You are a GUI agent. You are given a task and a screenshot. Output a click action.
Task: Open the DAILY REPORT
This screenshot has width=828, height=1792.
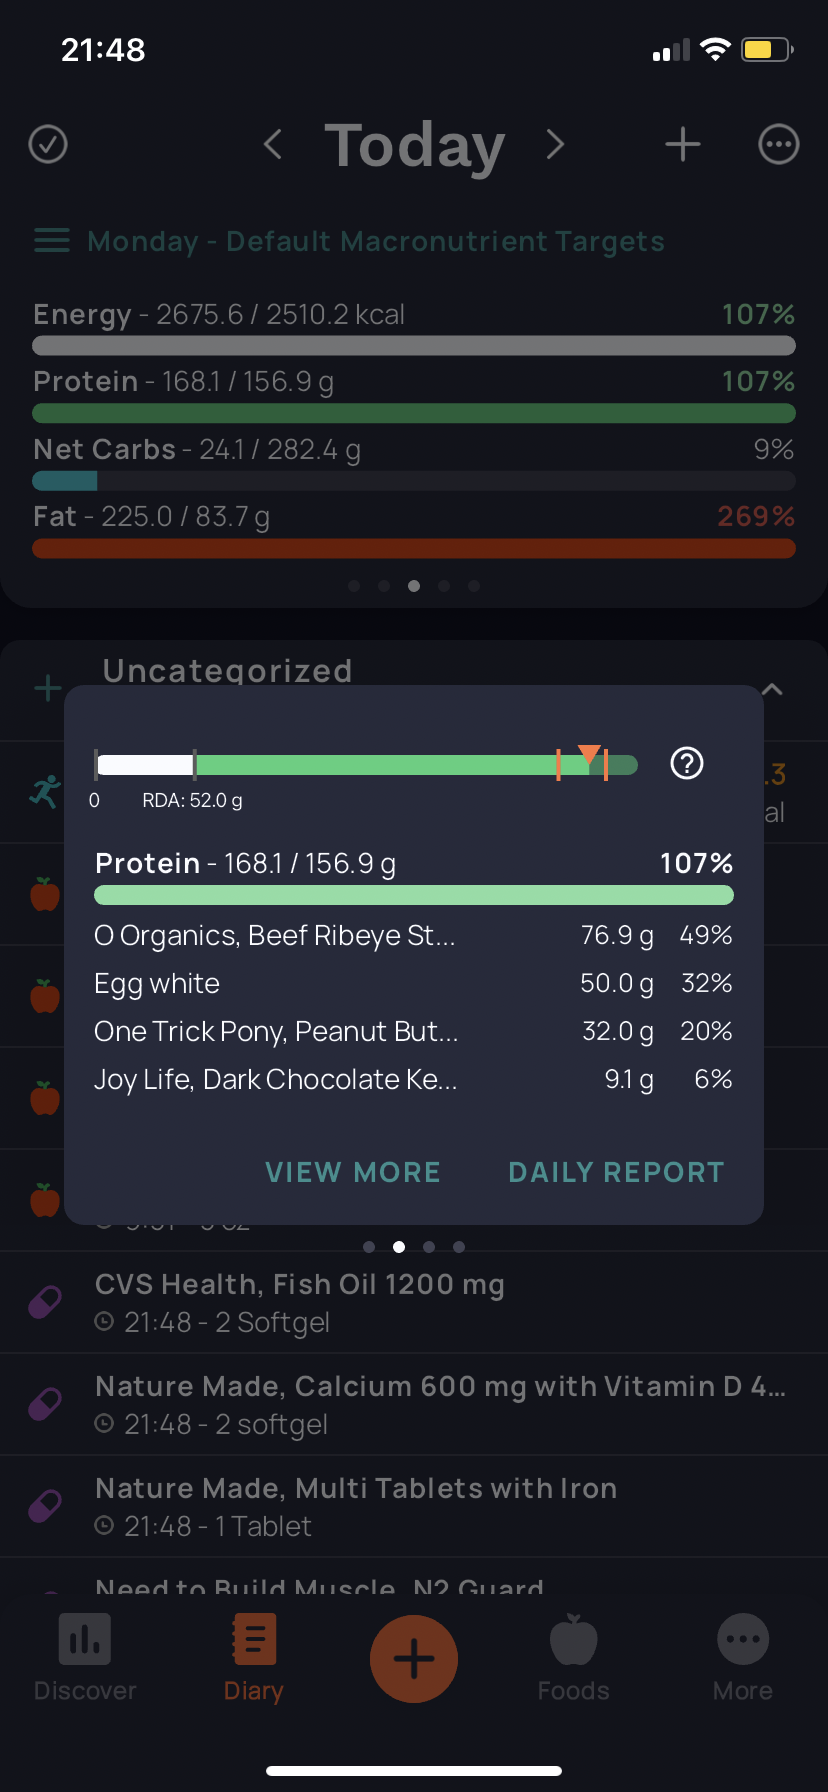click(x=616, y=1172)
